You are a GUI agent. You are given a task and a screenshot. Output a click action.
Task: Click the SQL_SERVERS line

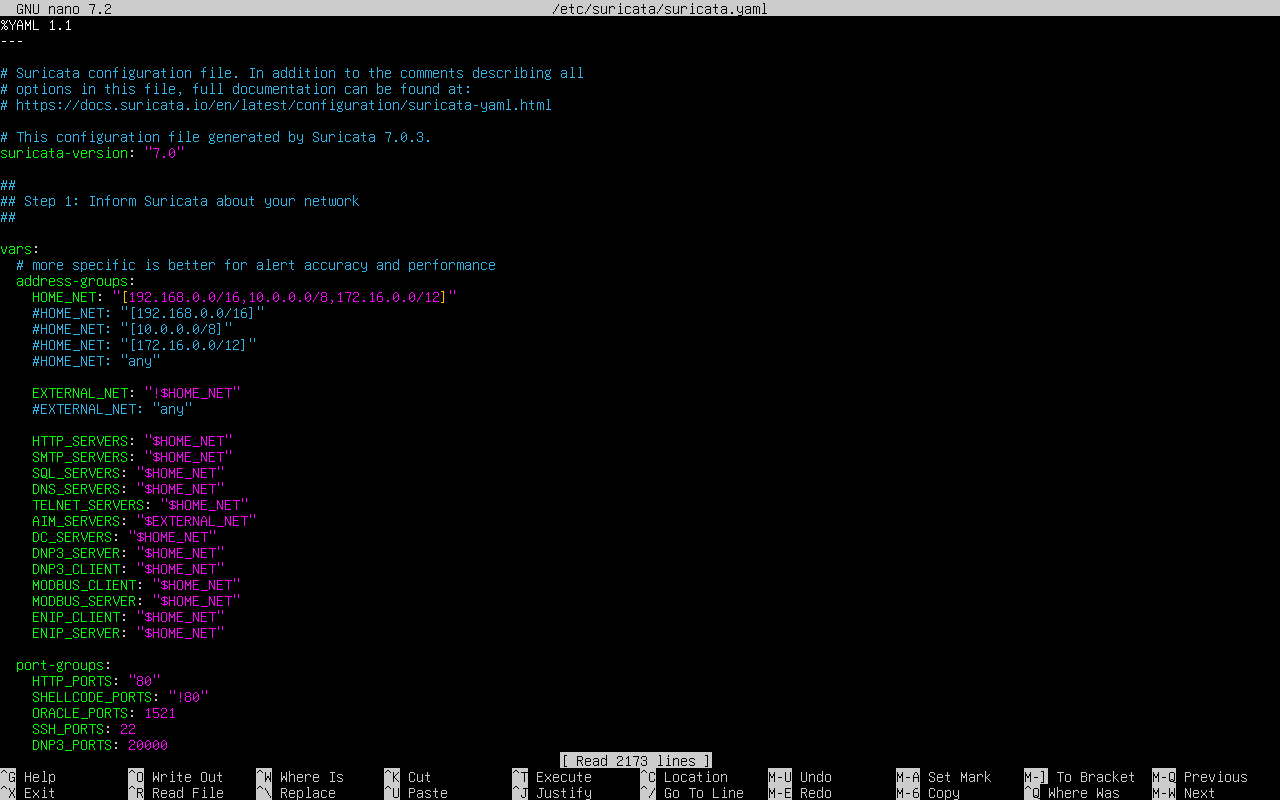pos(128,473)
